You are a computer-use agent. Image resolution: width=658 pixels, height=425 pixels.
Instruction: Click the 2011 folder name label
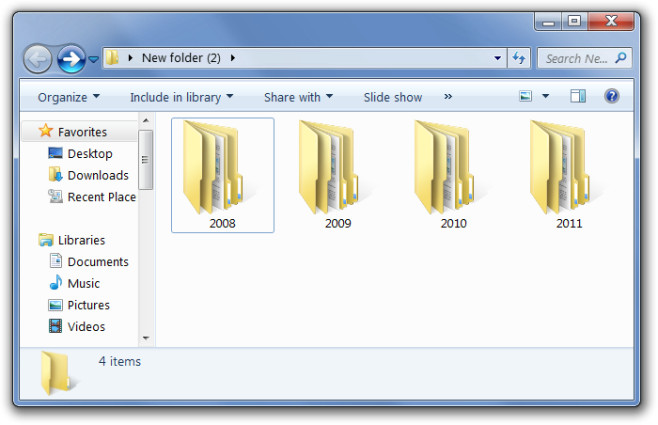point(569,223)
